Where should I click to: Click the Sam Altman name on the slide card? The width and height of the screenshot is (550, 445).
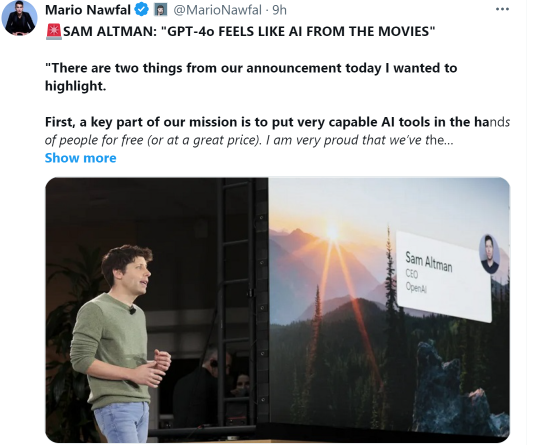point(428,262)
